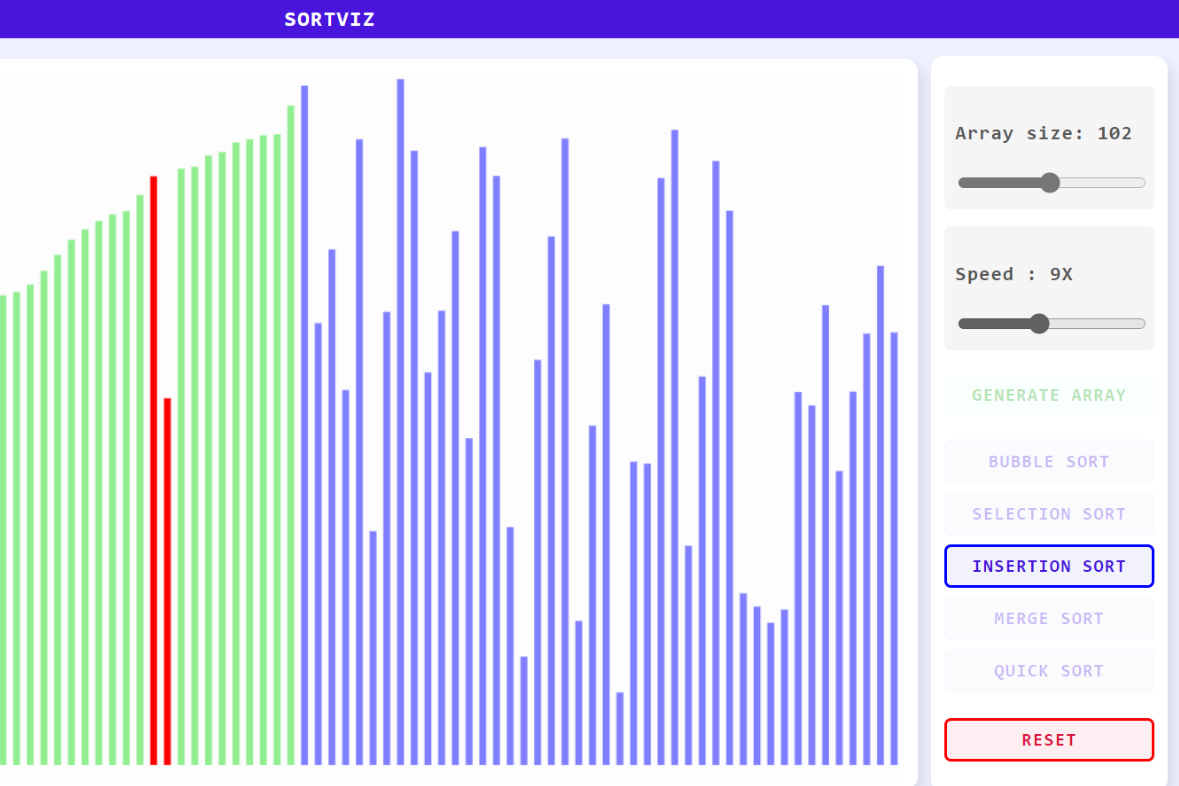Click the taller red bar being compared
1179x786 pixels.
pos(154,470)
